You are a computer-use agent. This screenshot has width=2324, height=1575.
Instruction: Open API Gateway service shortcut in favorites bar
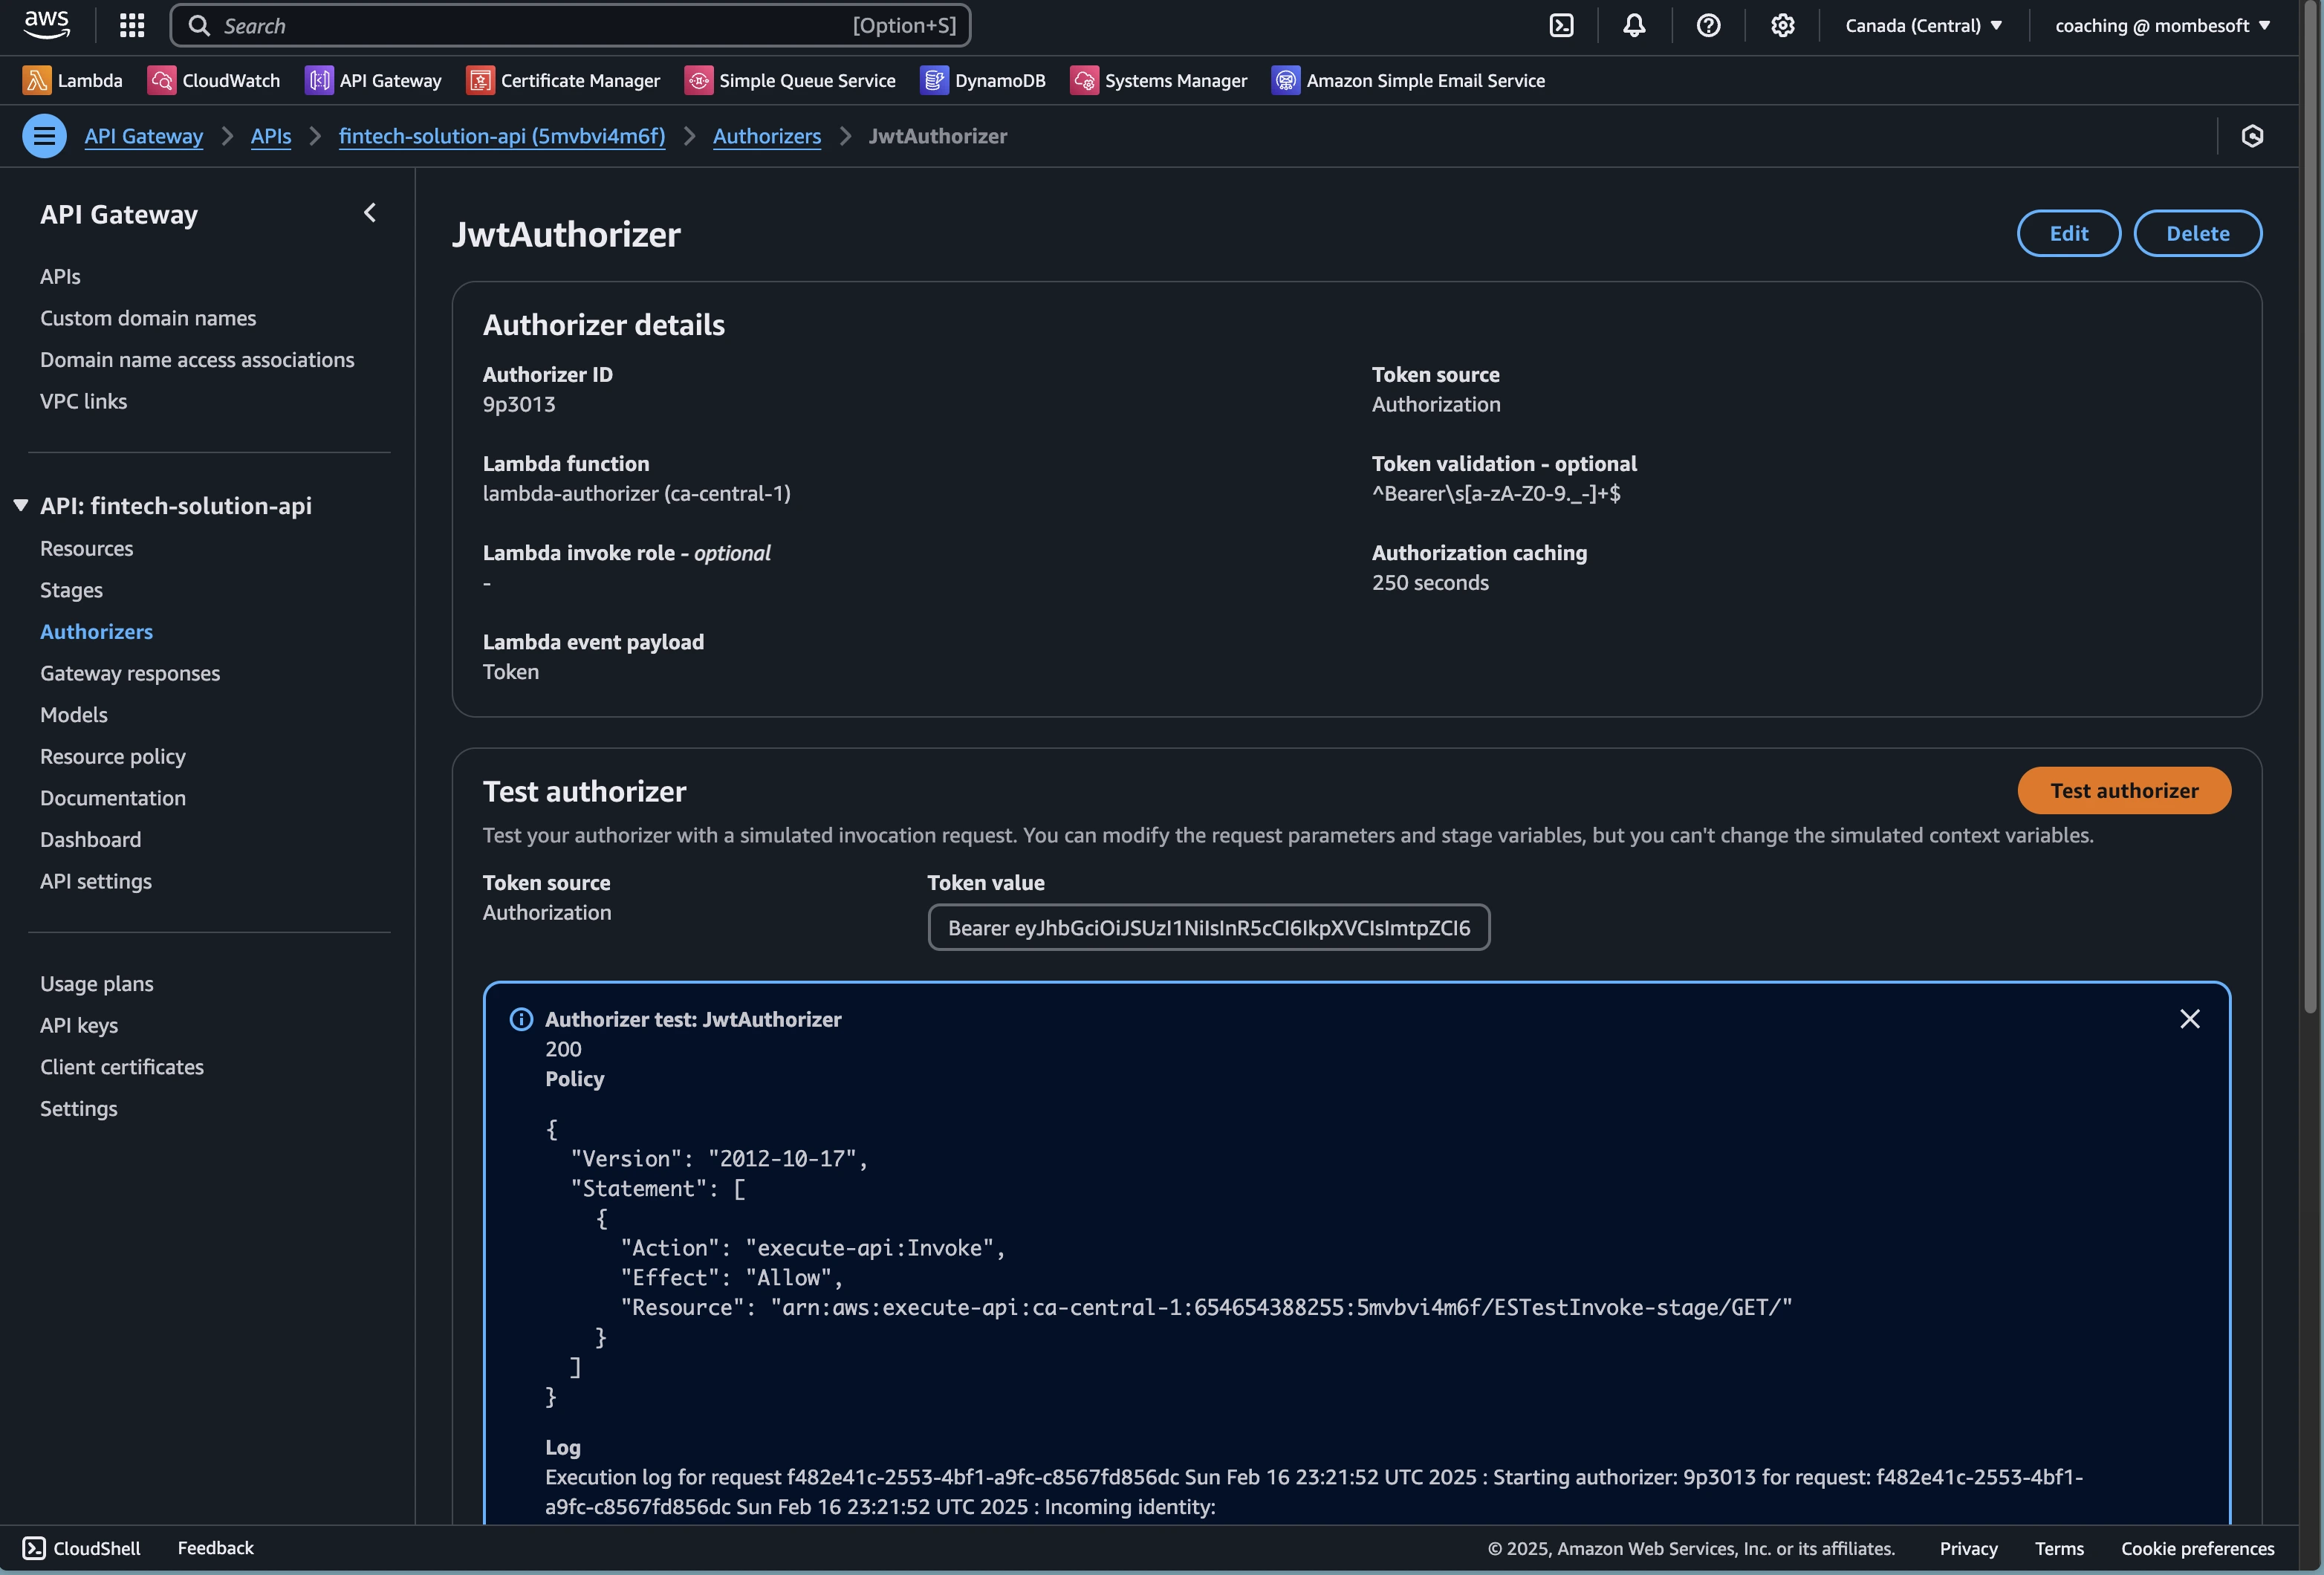click(373, 80)
